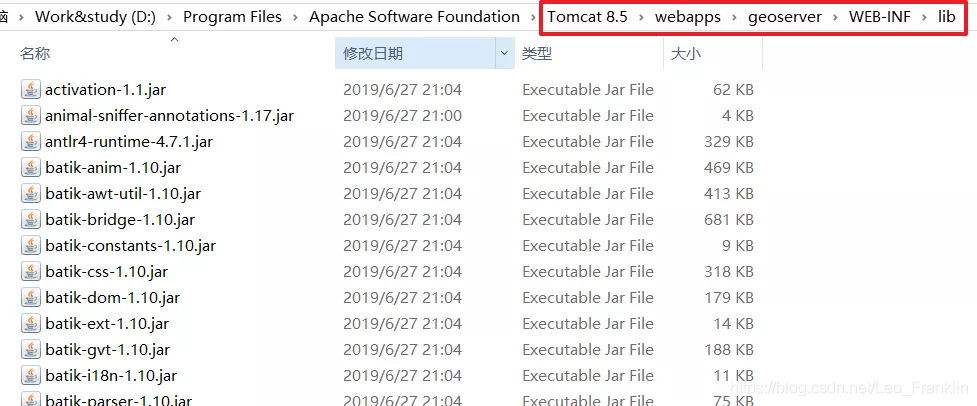Click the animal-sniffer-annotations-1.17.jar file icon
977x406 pixels.
coord(31,116)
